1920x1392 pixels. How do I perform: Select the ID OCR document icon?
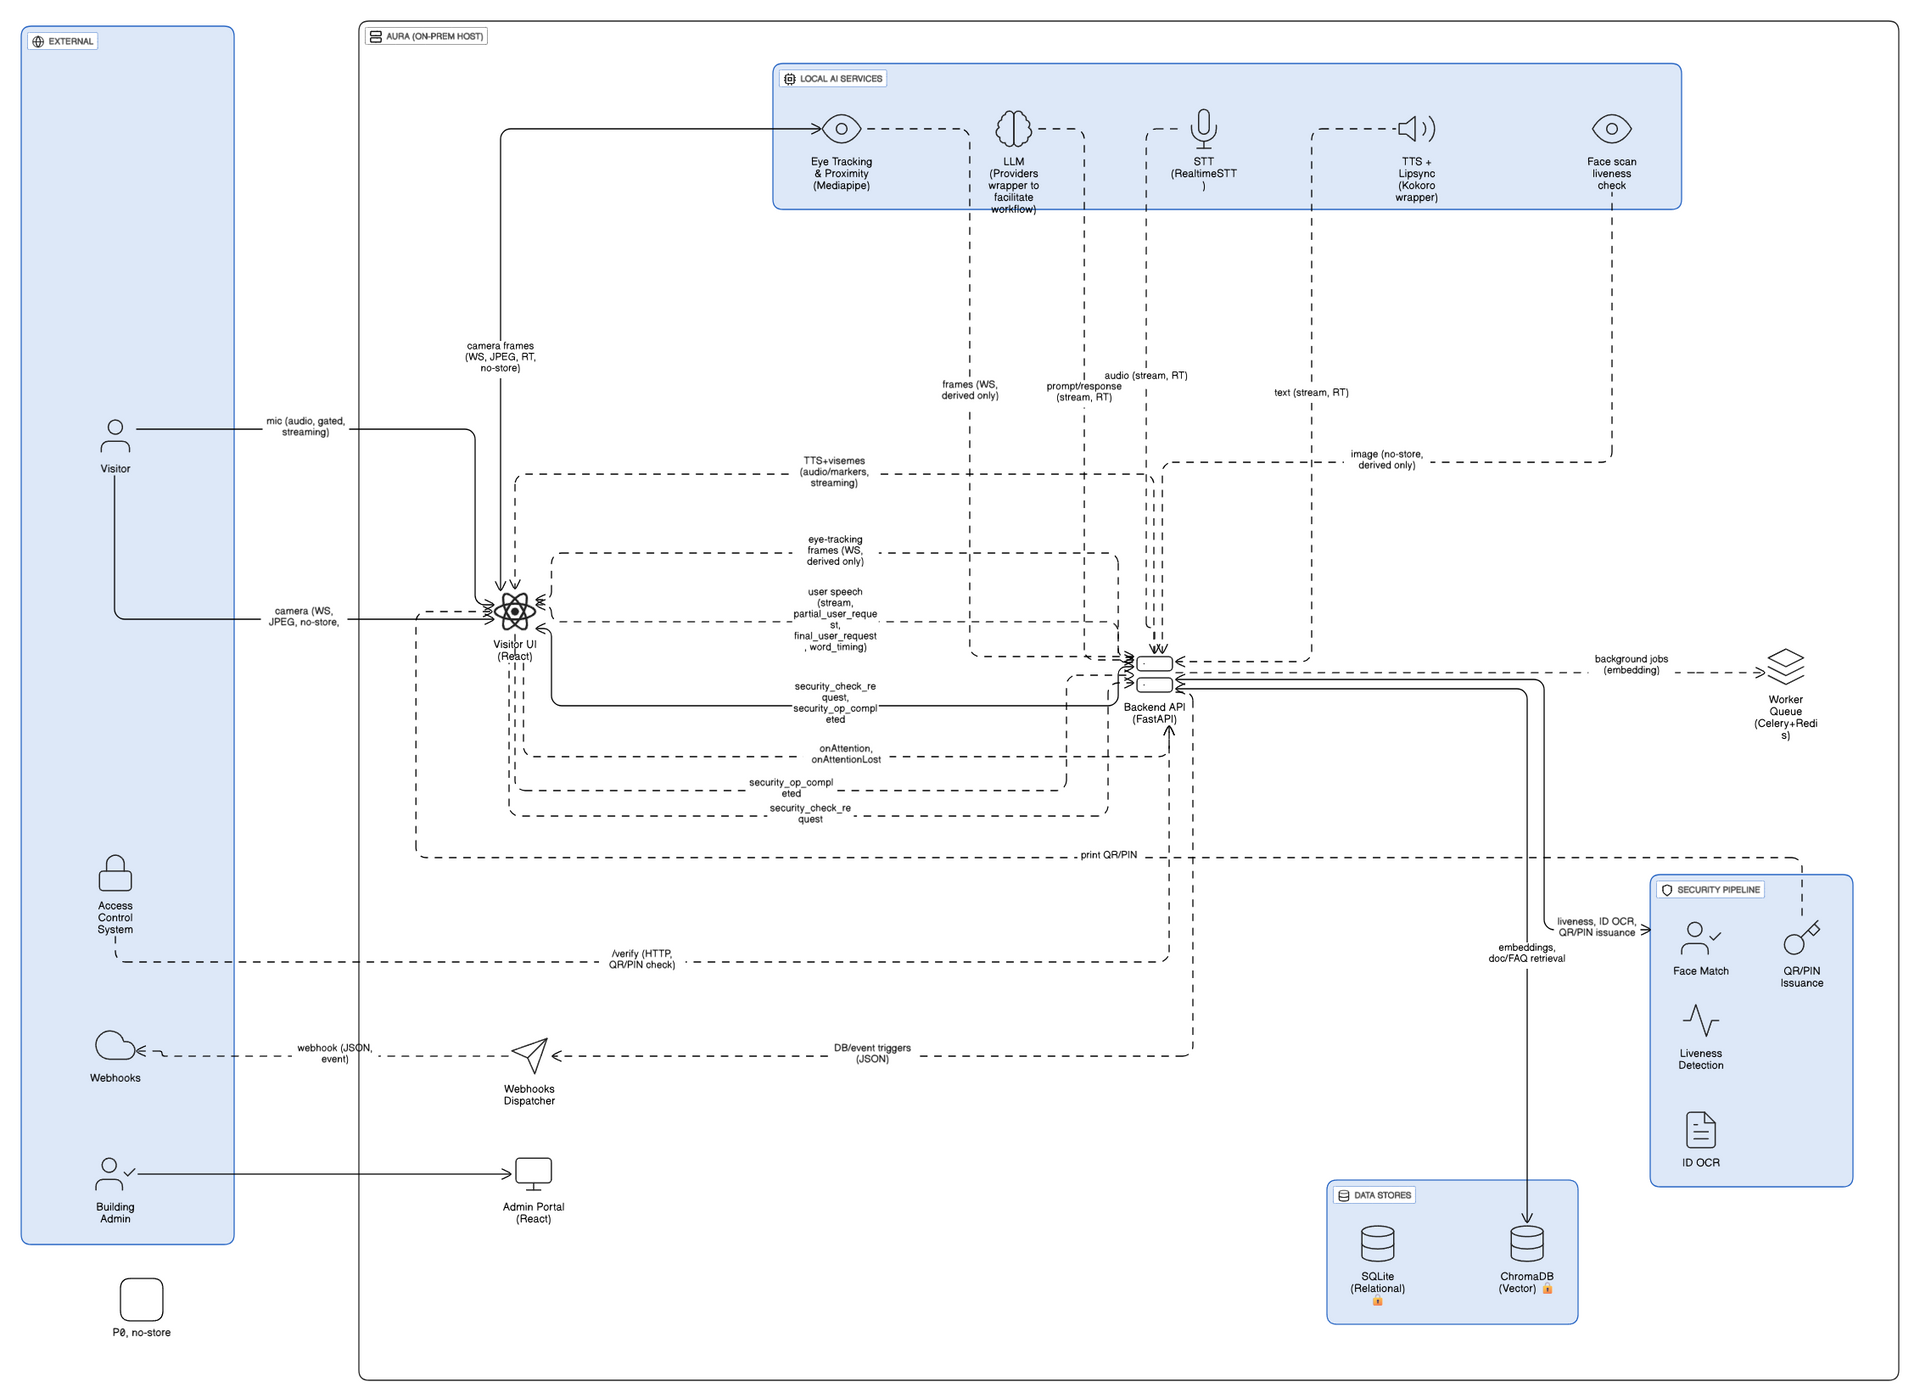[1700, 1130]
